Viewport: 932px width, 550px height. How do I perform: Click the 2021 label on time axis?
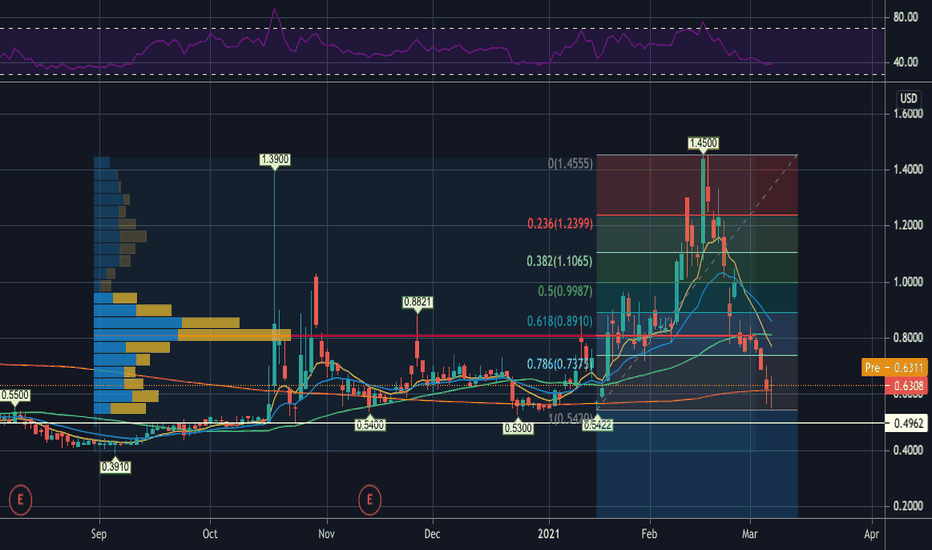point(549,534)
